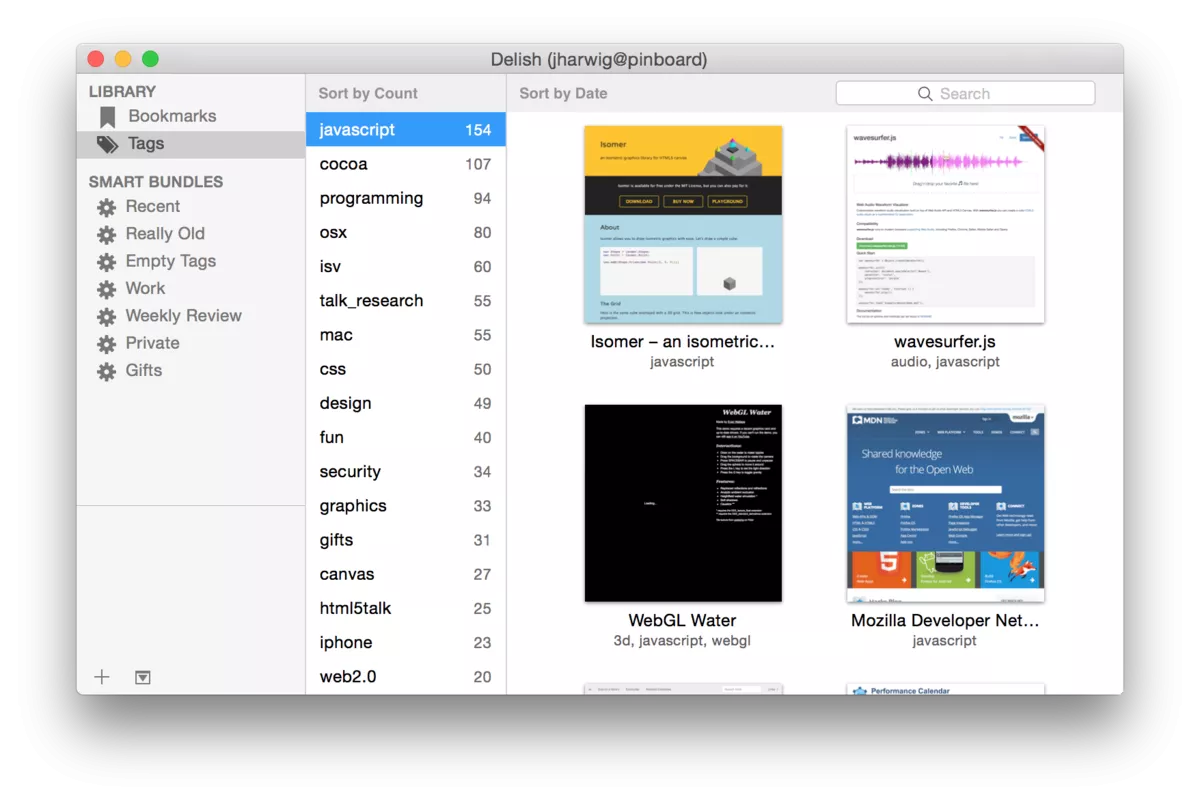This screenshot has height=804, width=1200.
Task: Click the 'WebGL Water' title under its thumbnail
Action: coord(682,621)
